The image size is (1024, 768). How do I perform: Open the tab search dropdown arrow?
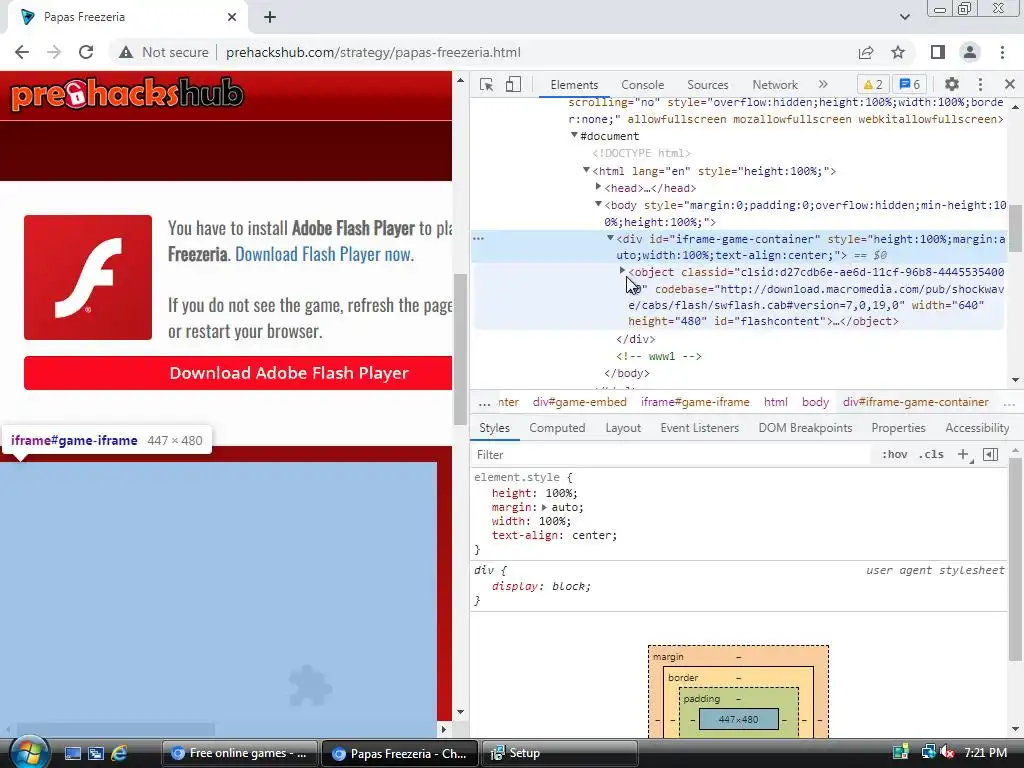pyautogui.click(x=904, y=17)
